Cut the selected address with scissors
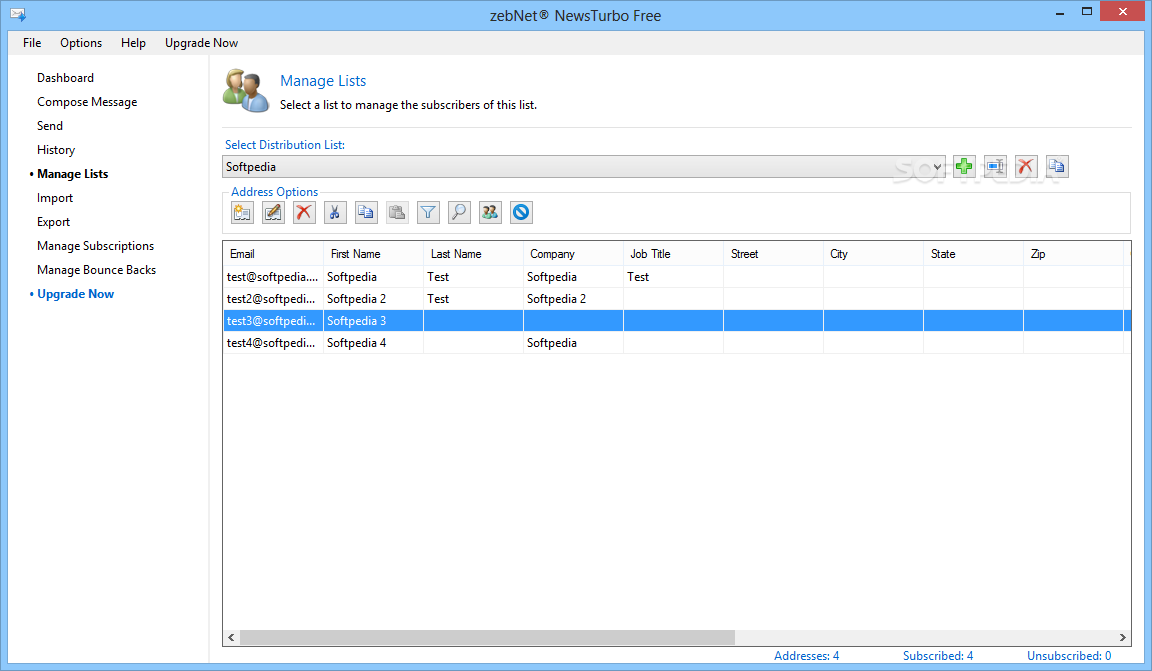This screenshot has width=1152, height=671. [x=335, y=212]
